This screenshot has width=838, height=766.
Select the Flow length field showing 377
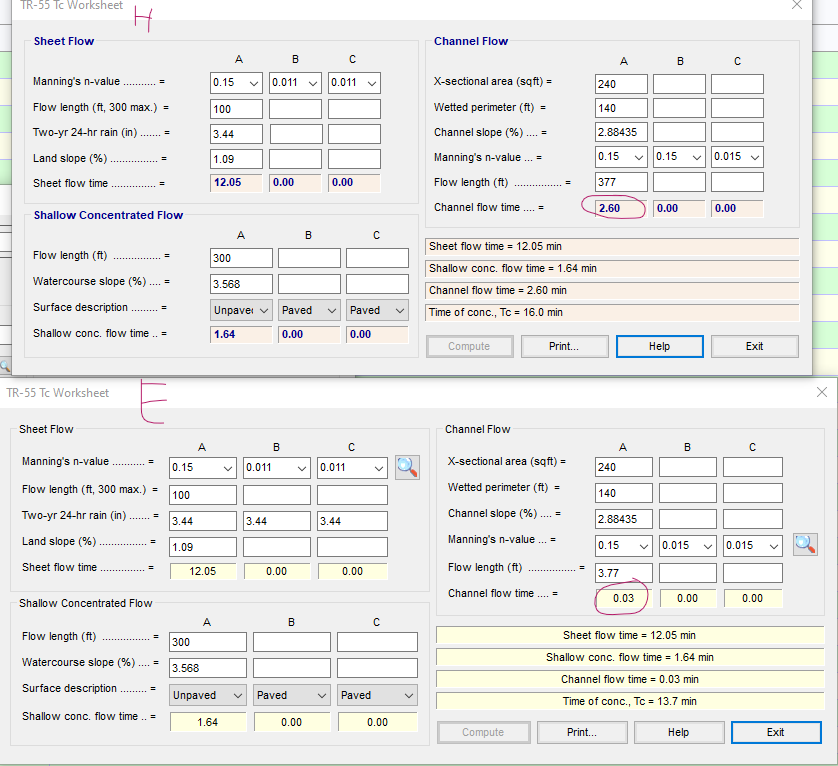pyautogui.click(x=621, y=181)
